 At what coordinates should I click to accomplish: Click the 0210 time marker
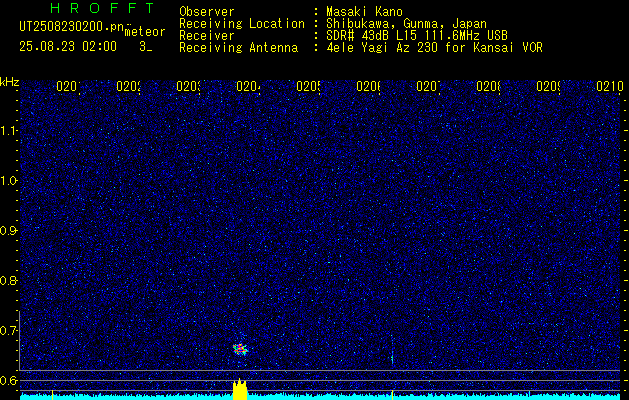pos(610,86)
